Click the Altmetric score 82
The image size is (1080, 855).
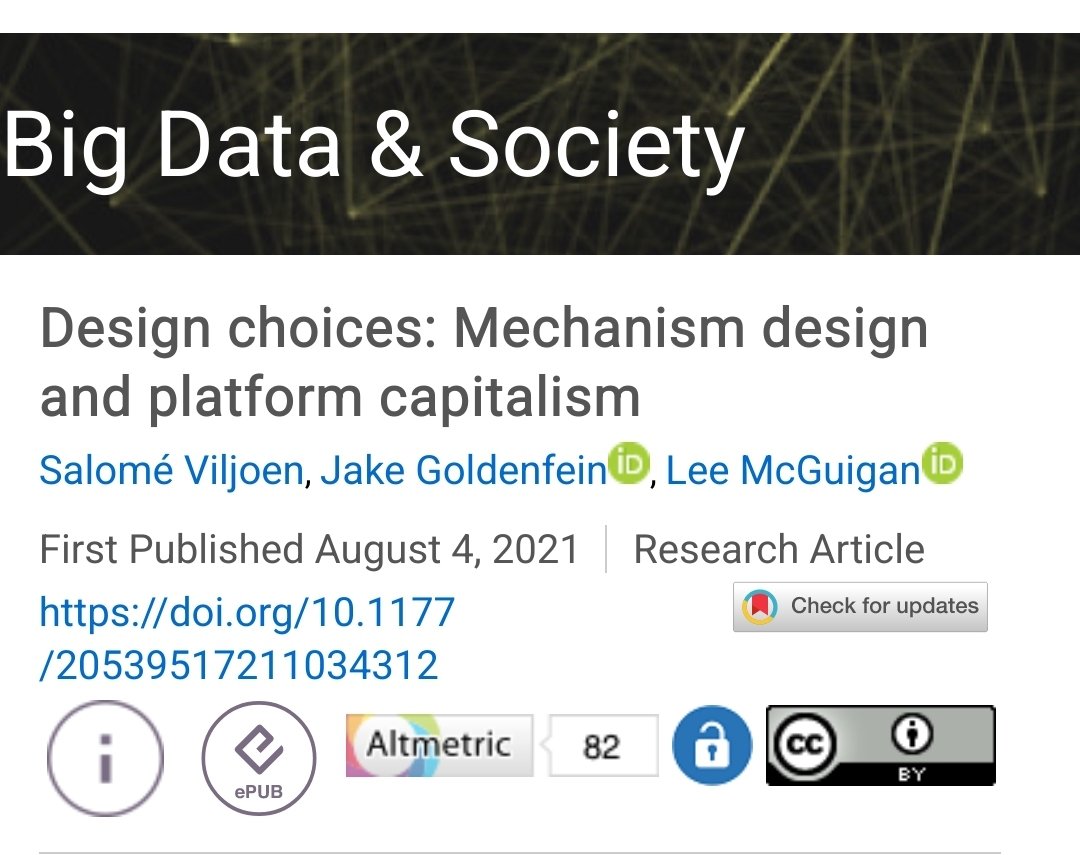(x=601, y=746)
